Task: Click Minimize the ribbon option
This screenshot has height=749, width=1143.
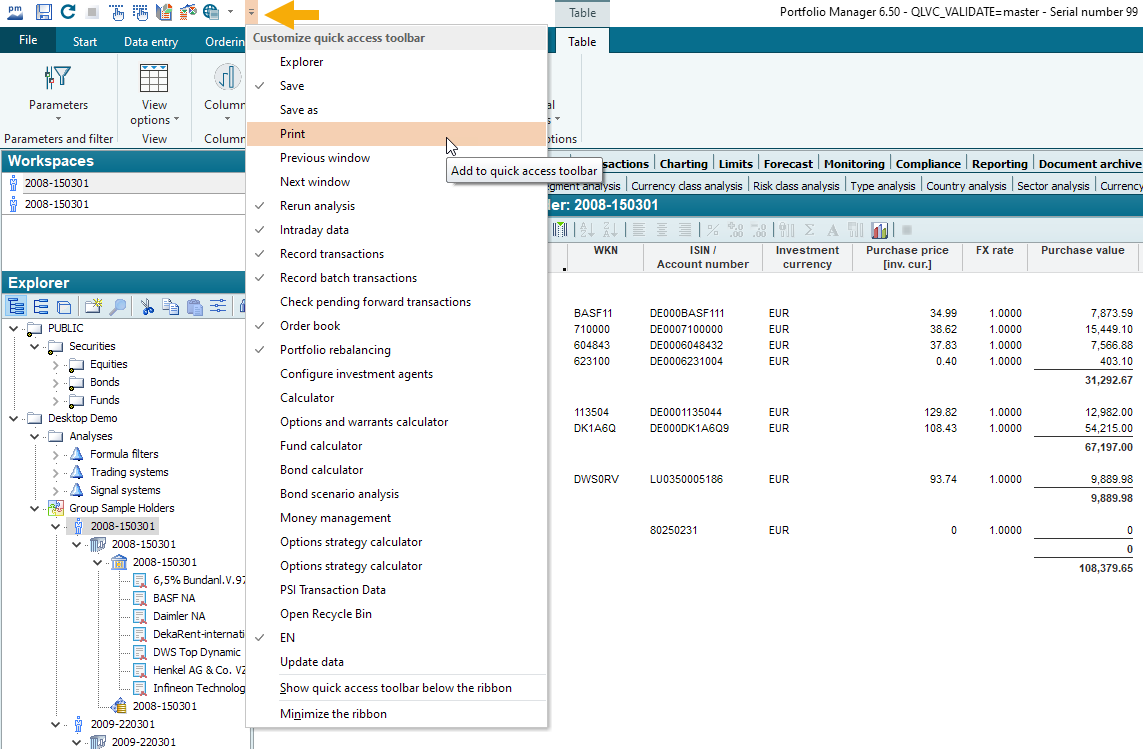Action: pyautogui.click(x=333, y=714)
